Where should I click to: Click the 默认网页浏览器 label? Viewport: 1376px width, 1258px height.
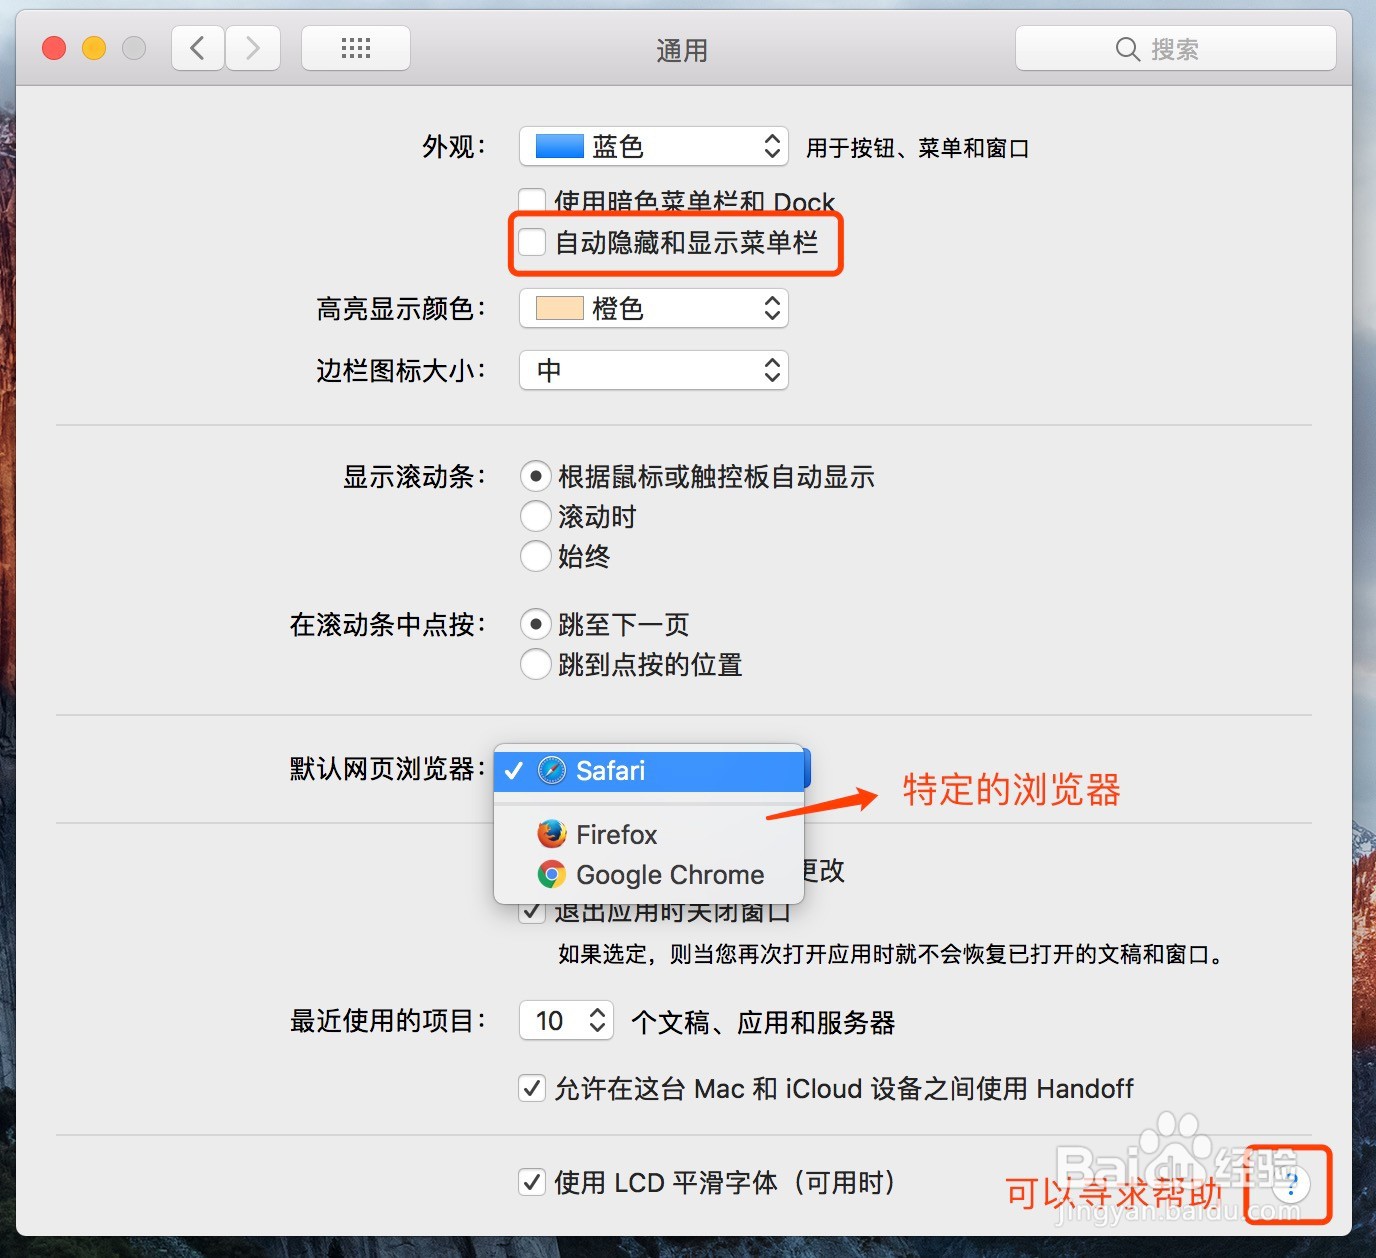[388, 769]
